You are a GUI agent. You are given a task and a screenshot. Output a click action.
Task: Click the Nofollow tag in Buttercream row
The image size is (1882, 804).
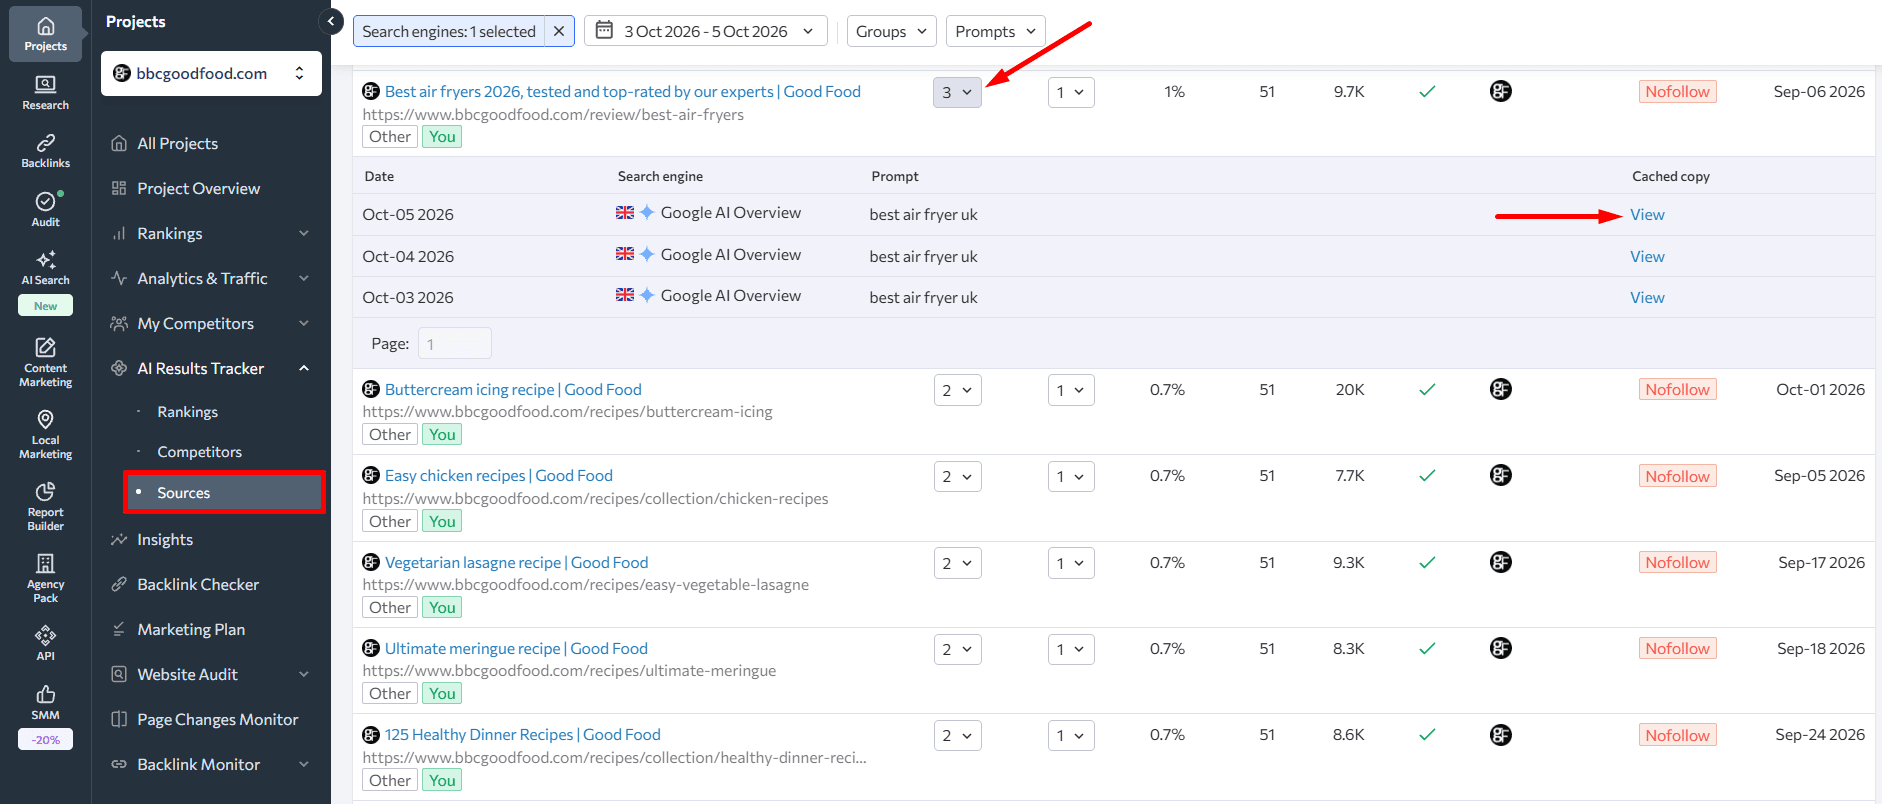click(1677, 389)
